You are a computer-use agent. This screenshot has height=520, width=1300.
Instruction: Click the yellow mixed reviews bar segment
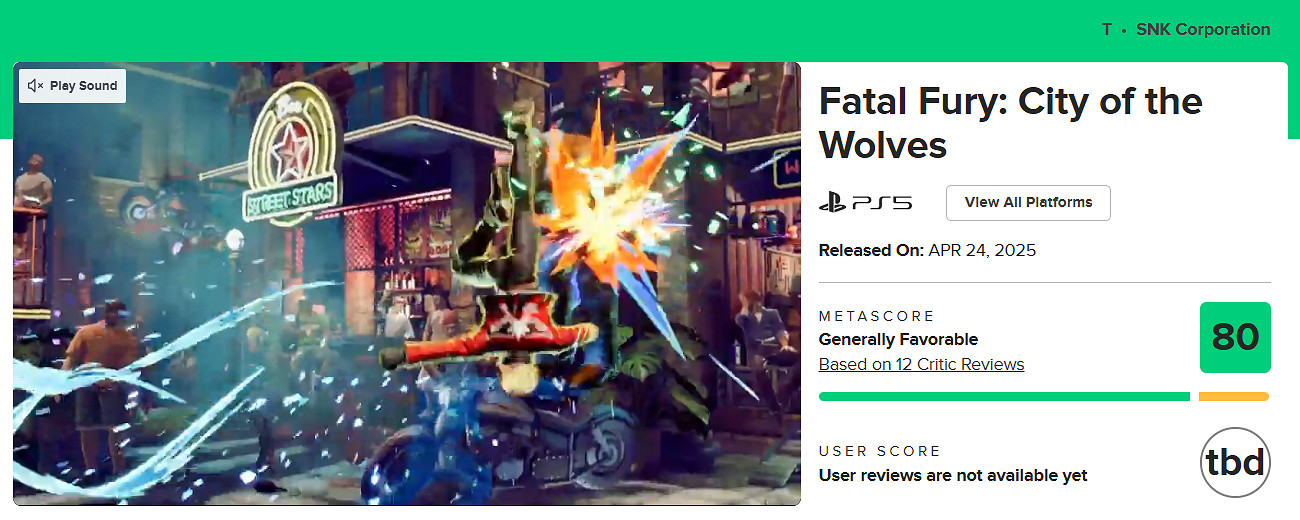pos(1233,397)
